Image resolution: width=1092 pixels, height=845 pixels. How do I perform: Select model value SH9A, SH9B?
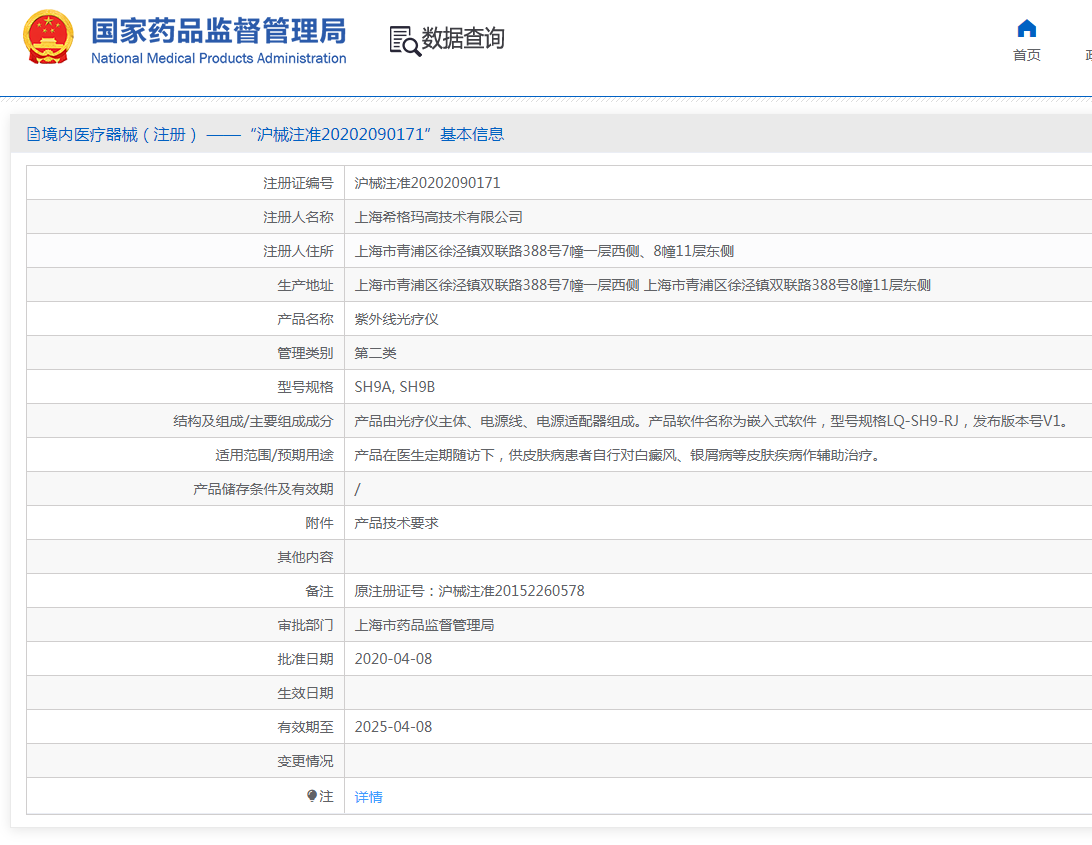[x=394, y=387]
